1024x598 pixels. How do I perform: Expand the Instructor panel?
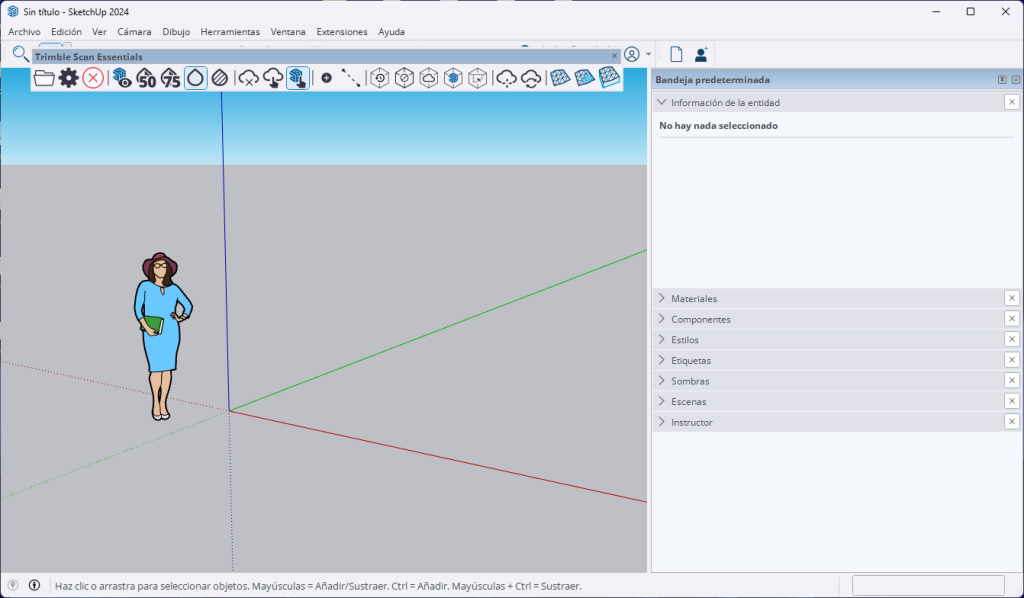click(x=662, y=422)
